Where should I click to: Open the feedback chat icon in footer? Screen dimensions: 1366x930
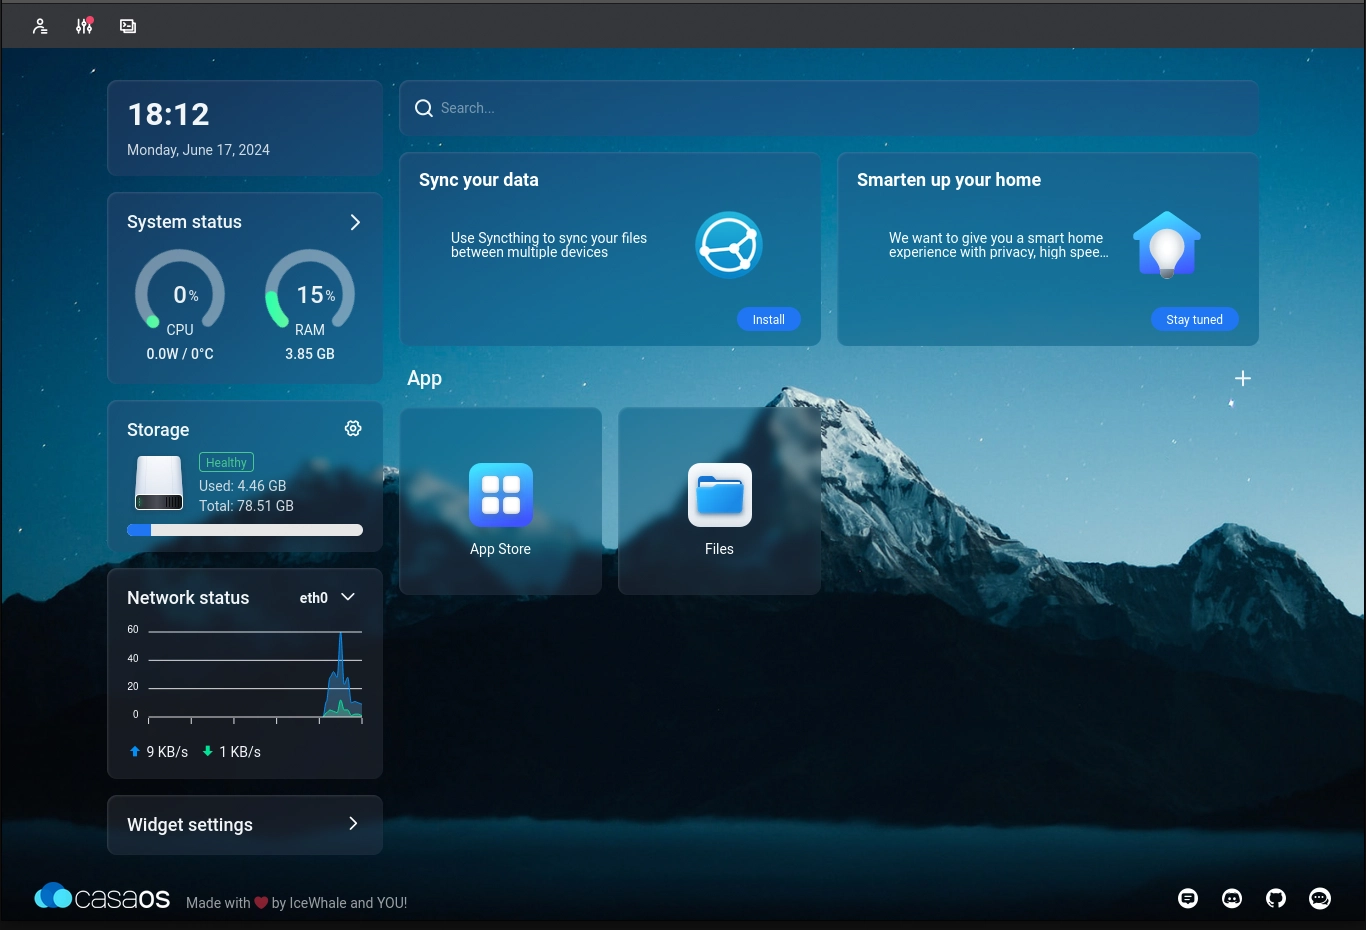tap(1188, 898)
